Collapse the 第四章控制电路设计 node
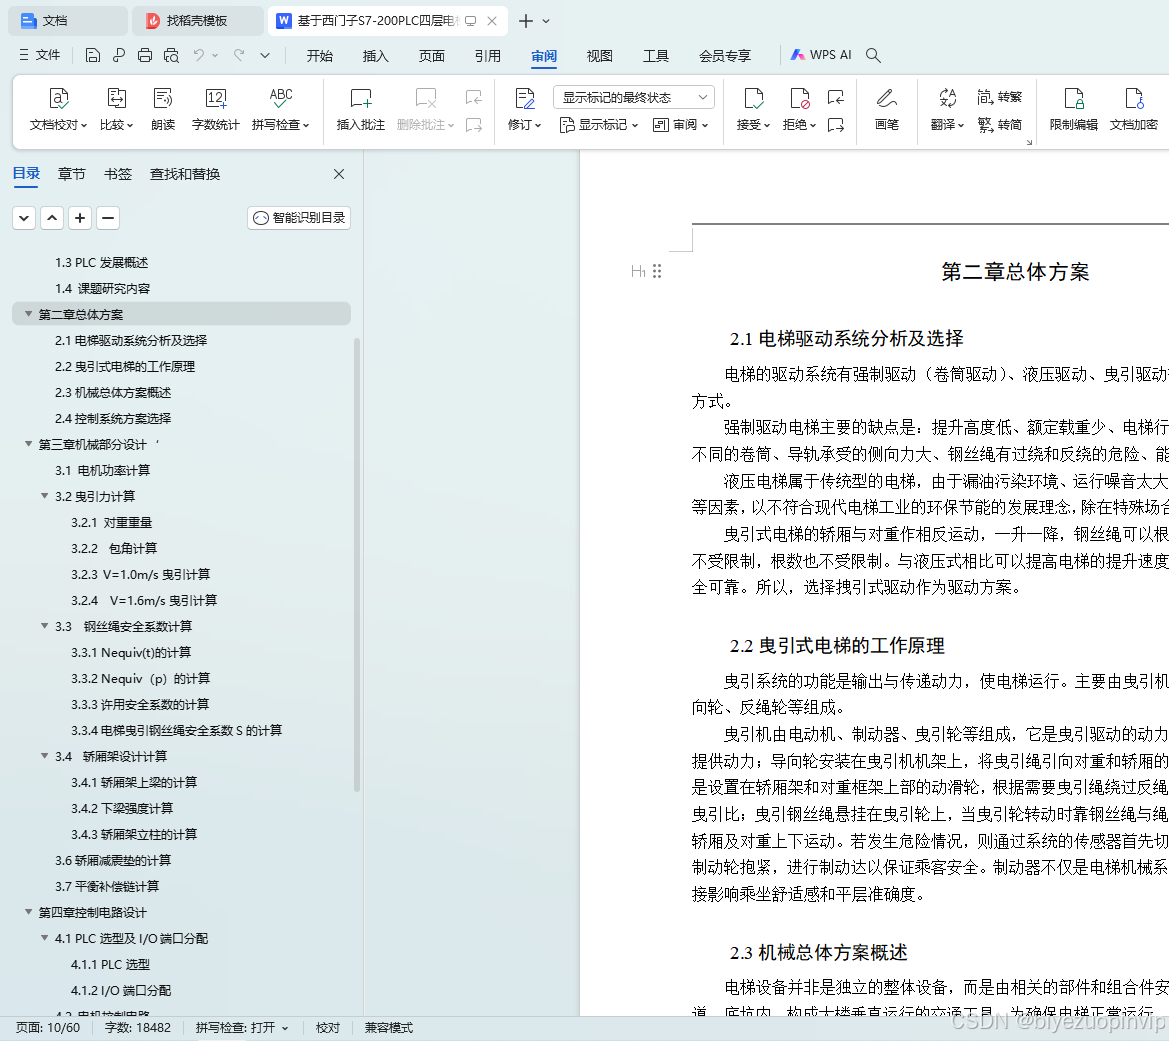 28,911
